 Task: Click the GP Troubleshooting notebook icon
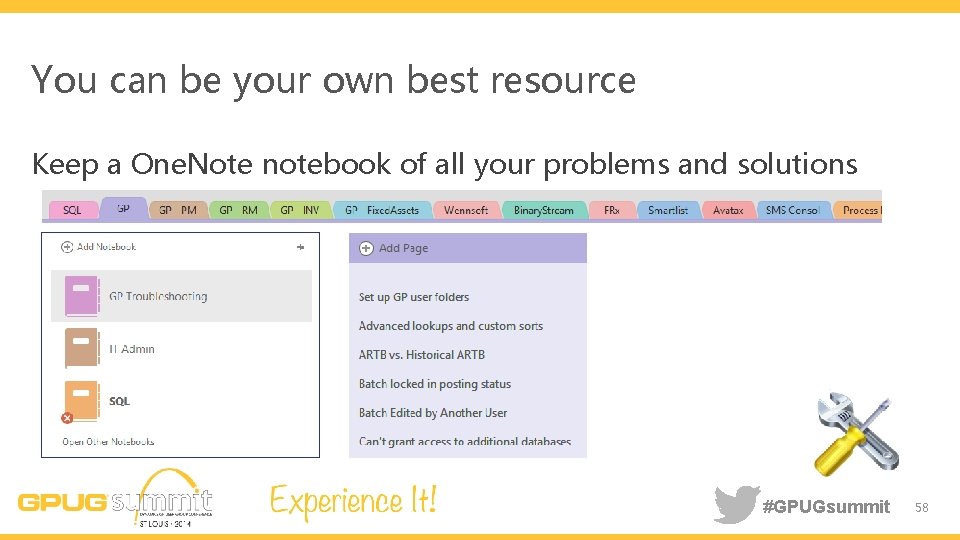[x=82, y=296]
